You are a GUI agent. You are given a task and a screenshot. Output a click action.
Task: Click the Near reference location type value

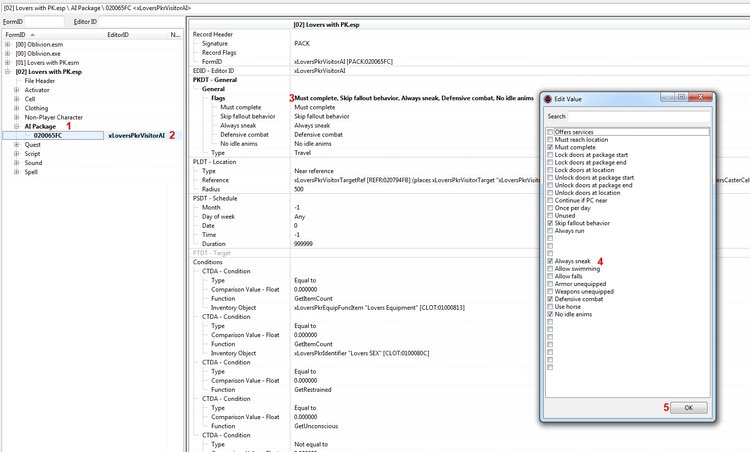pyautogui.click(x=314, y=171)
